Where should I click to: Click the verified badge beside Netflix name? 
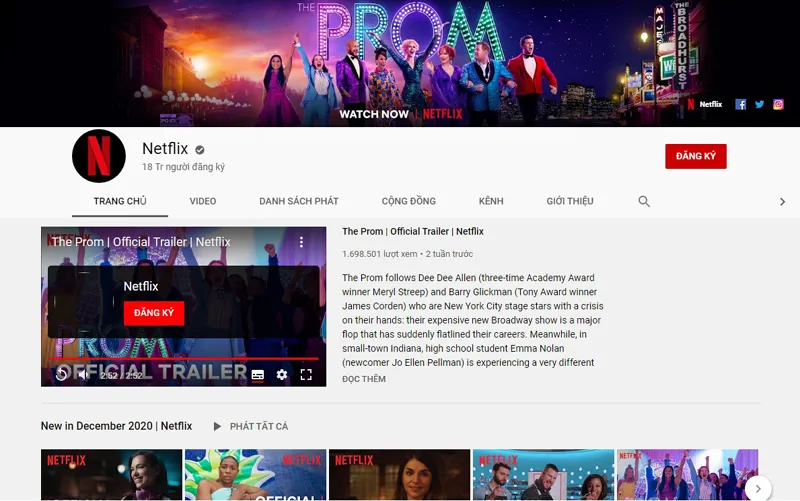200,149
